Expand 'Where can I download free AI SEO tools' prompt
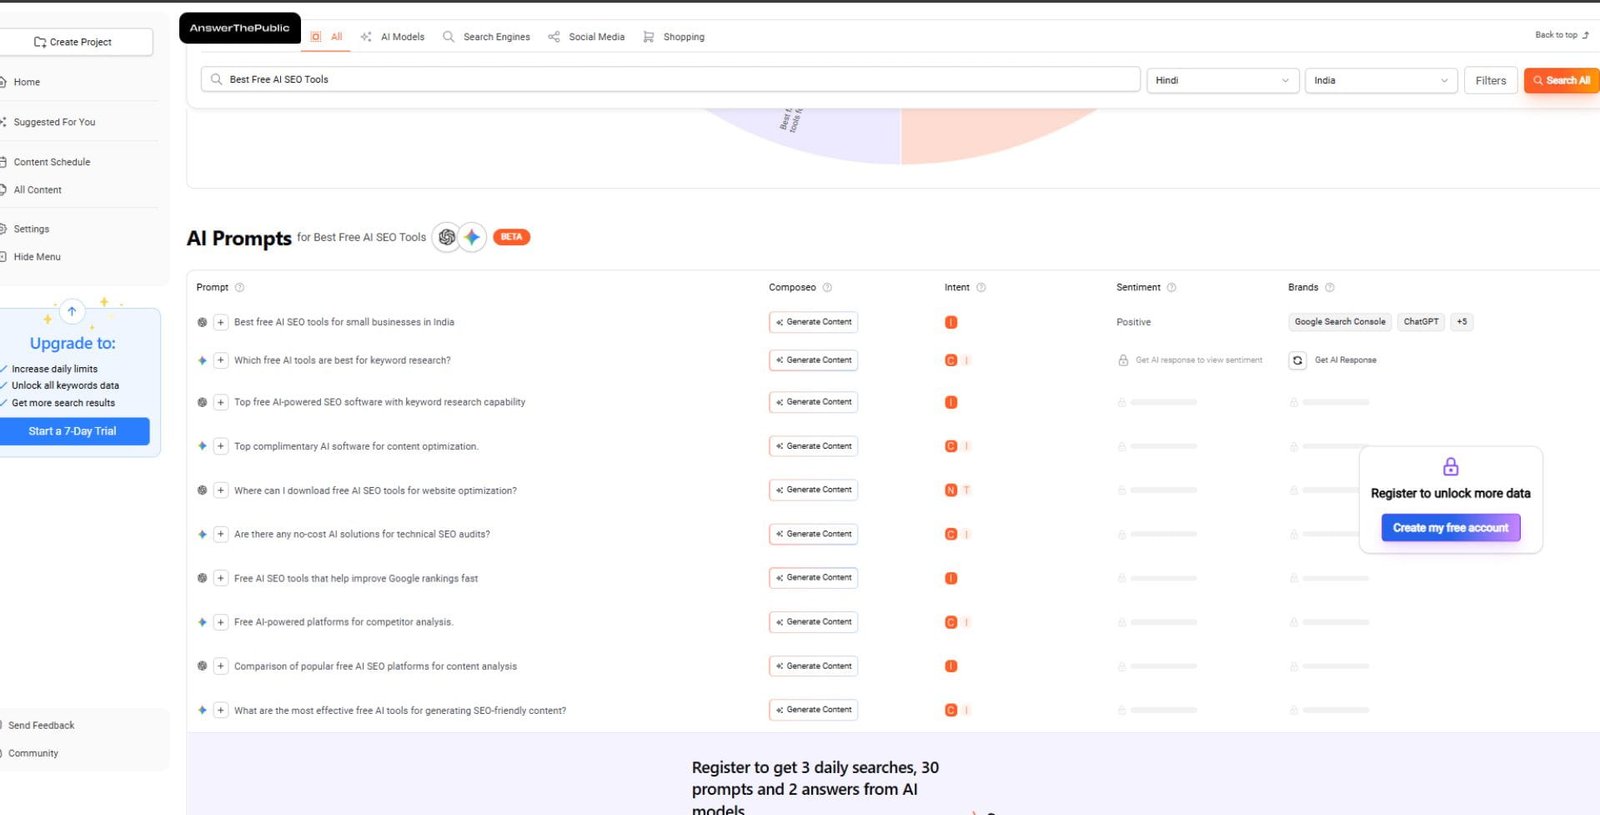This screenshot has height=815, width=1600. point(221,490)
